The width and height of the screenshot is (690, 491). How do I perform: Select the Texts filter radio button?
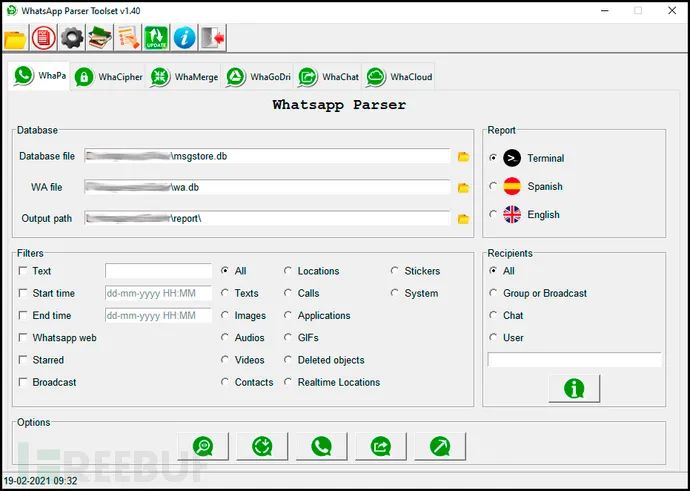225,292
